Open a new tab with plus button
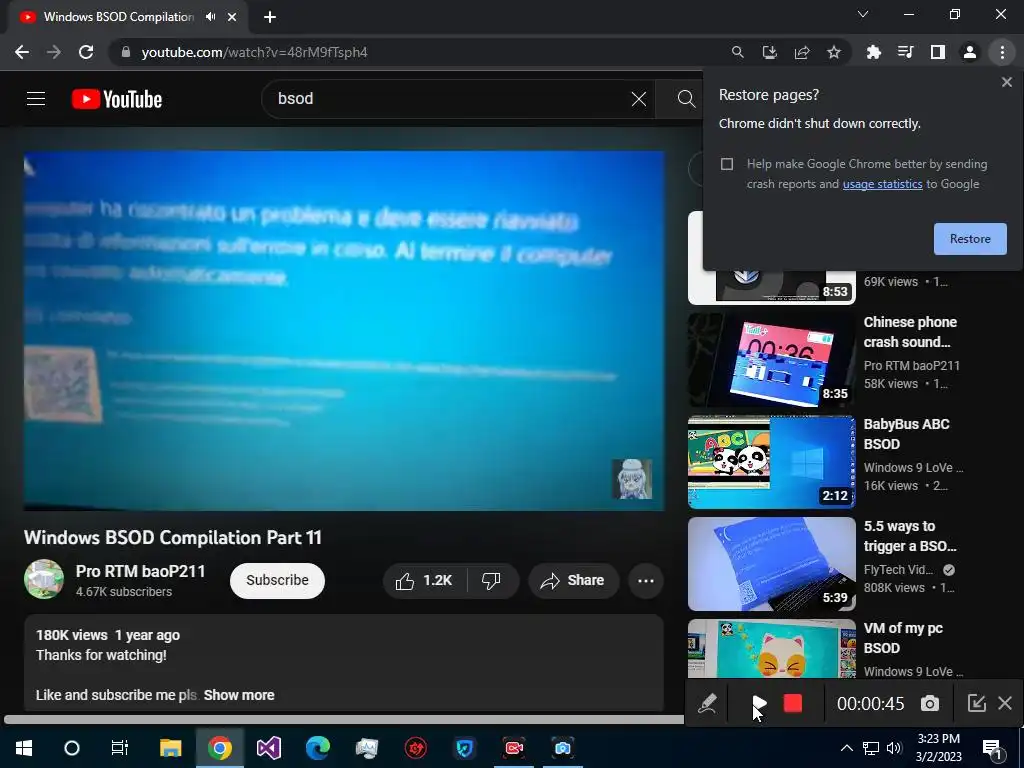 tap(270, 17)
